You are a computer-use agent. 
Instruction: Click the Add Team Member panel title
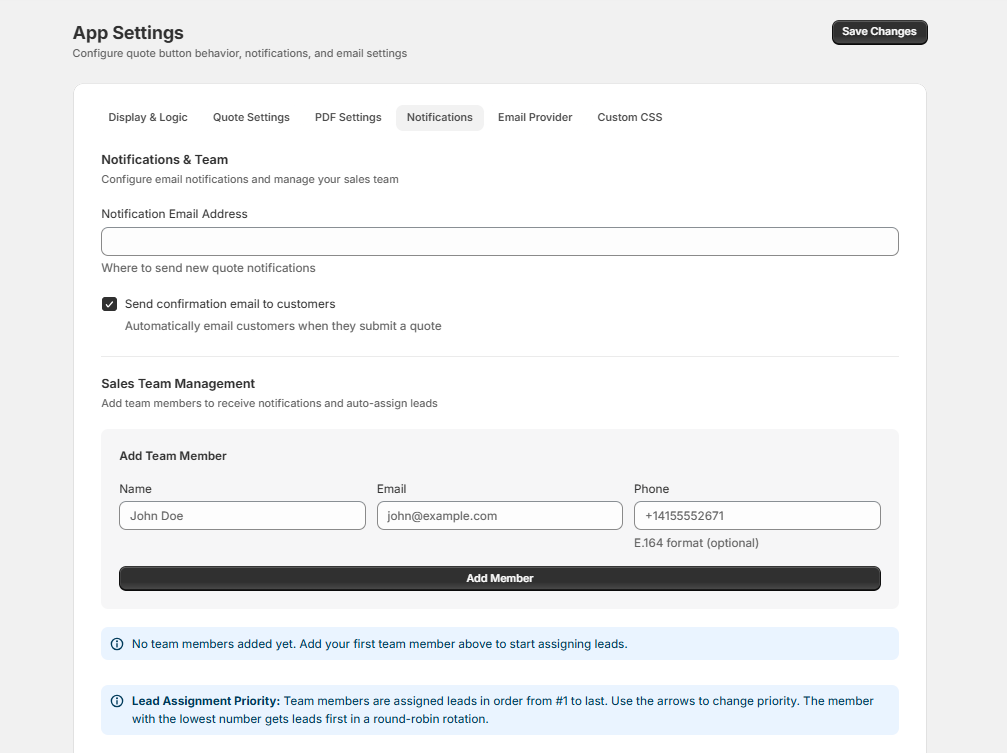tap(173, 455)
